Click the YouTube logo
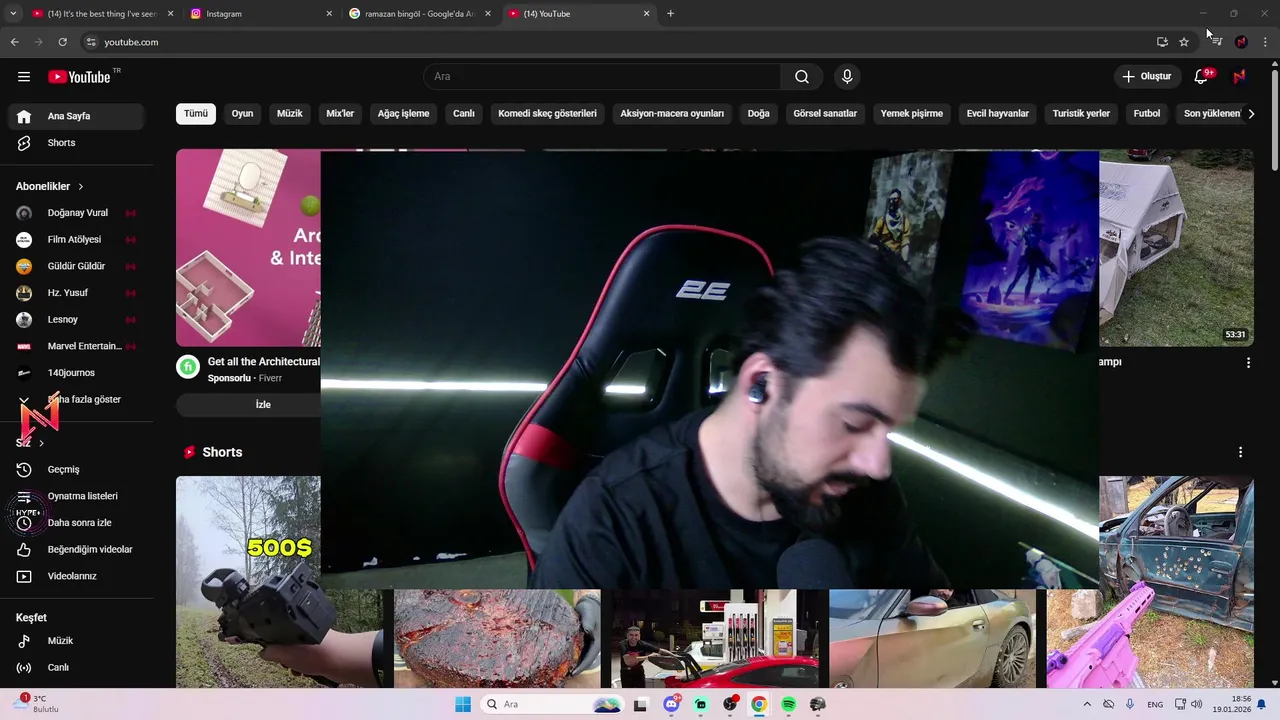Viewport: 1280px width, 720px height. [x=79, y=77]
